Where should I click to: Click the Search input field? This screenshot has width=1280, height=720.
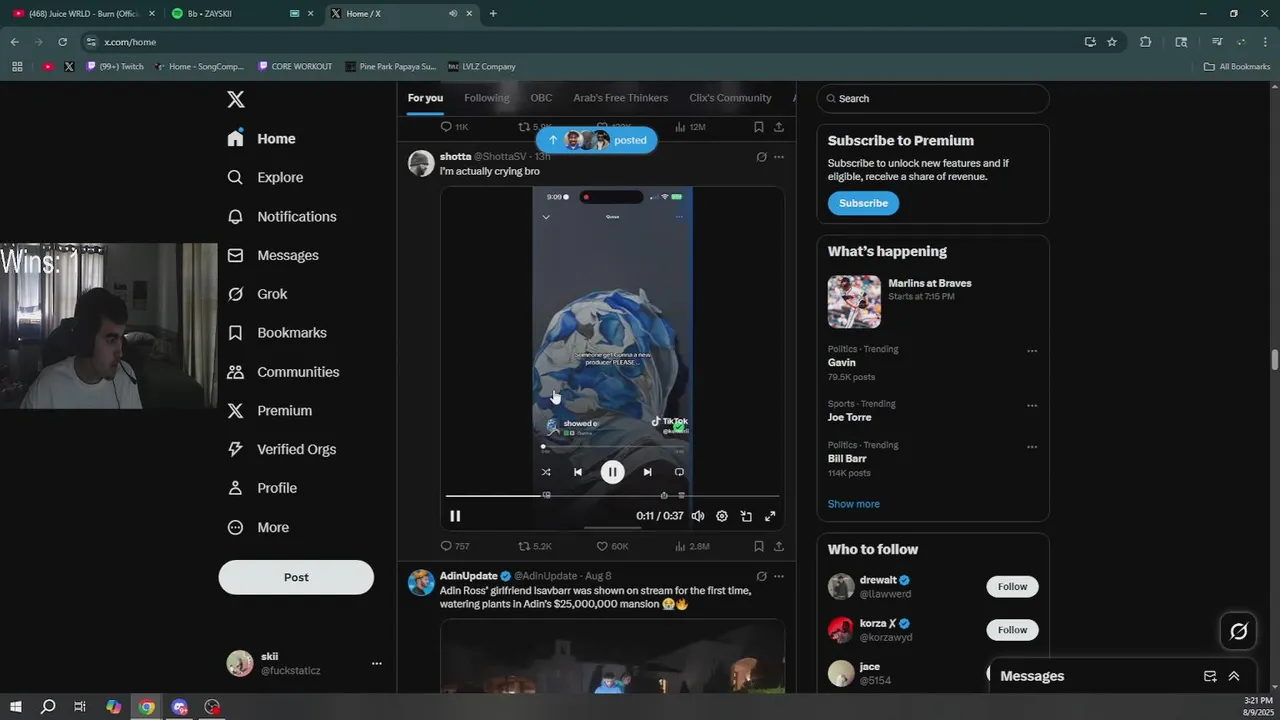933,99
